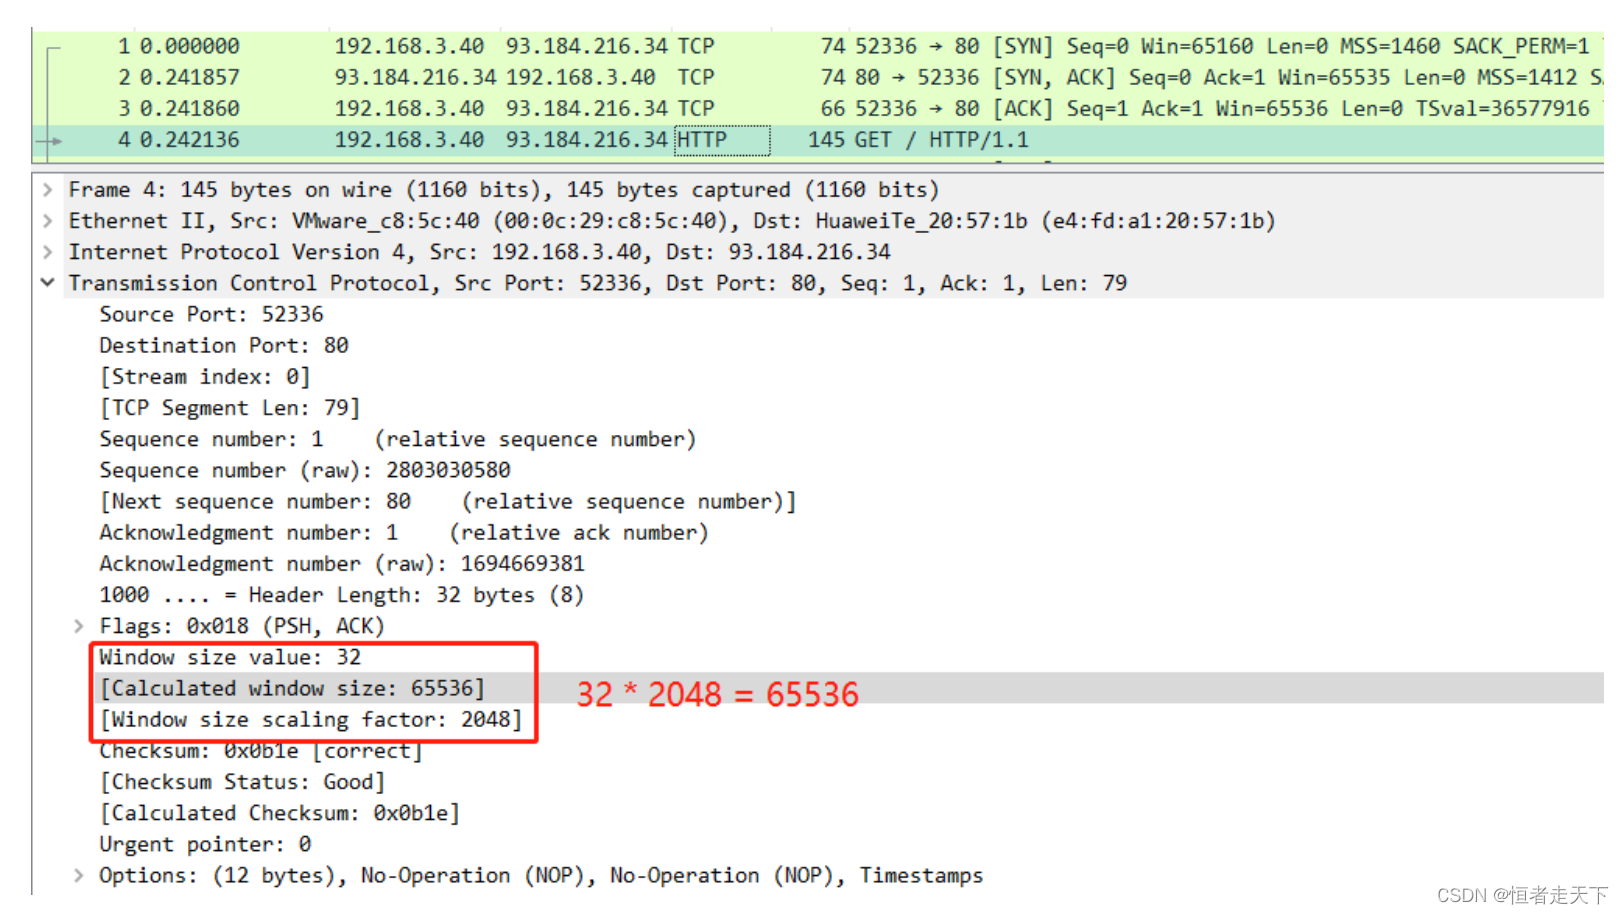This screenshot has width=1624, height=914.
Task: Click the Ethernet II source VMware_c8:5c:40 text
Action: [386, 220]
